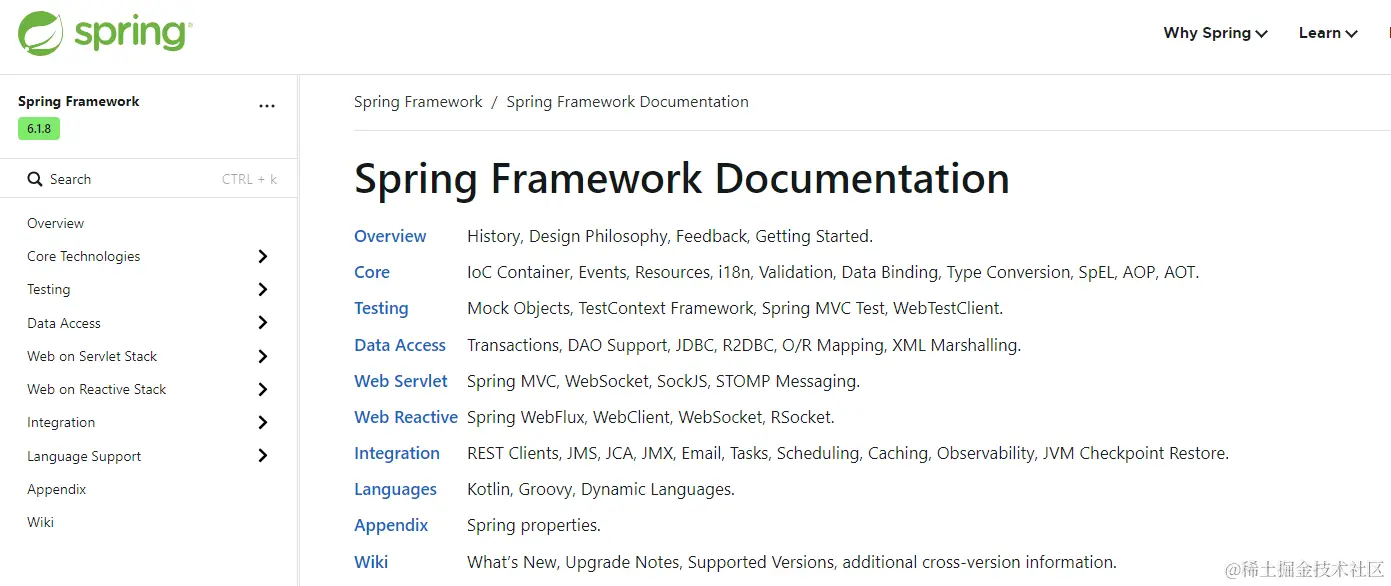
Task: Open the Wiki link in content
Action: click(x=371, y=562)
